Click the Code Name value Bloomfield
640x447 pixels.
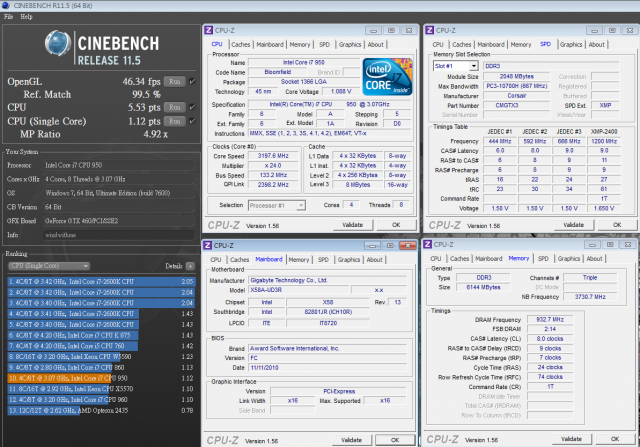tap(278, 72)
